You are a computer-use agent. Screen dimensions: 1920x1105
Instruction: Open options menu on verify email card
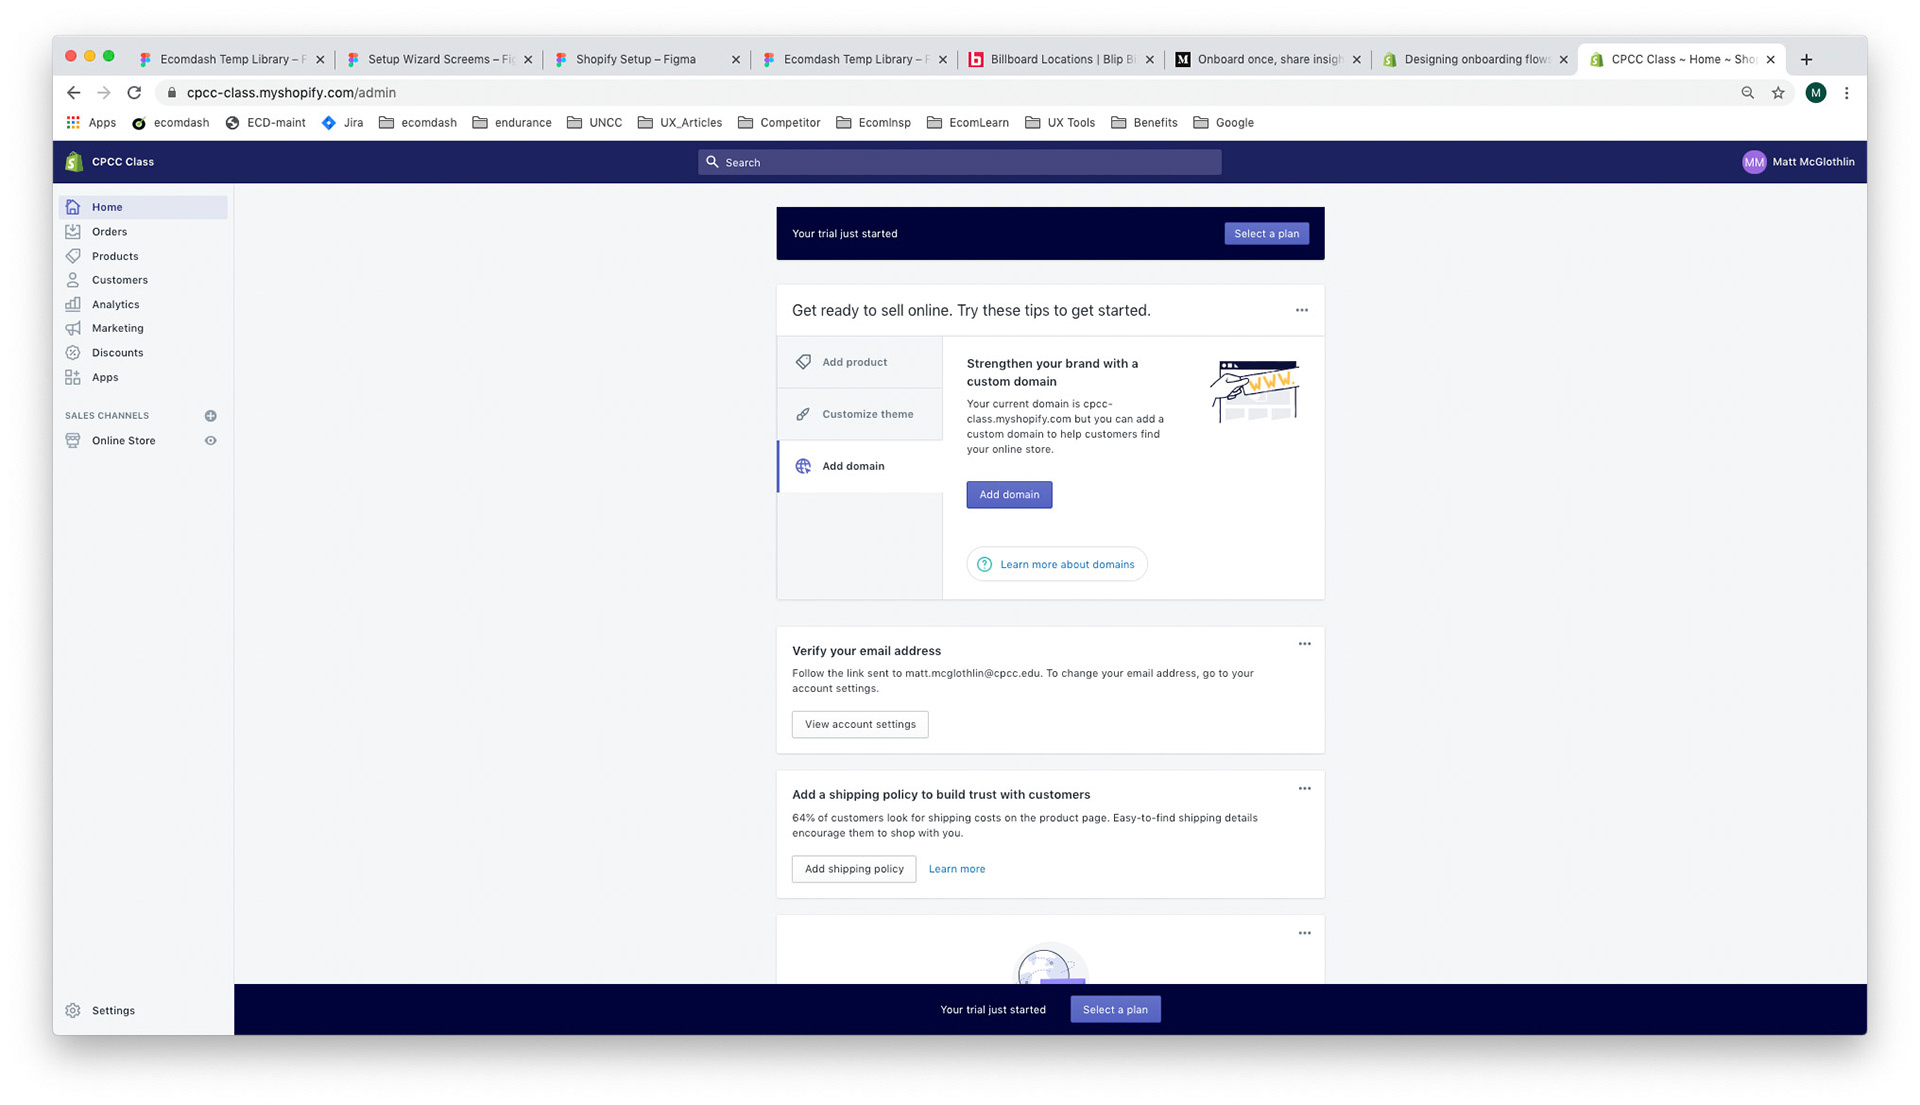(x=1304, y=644)
